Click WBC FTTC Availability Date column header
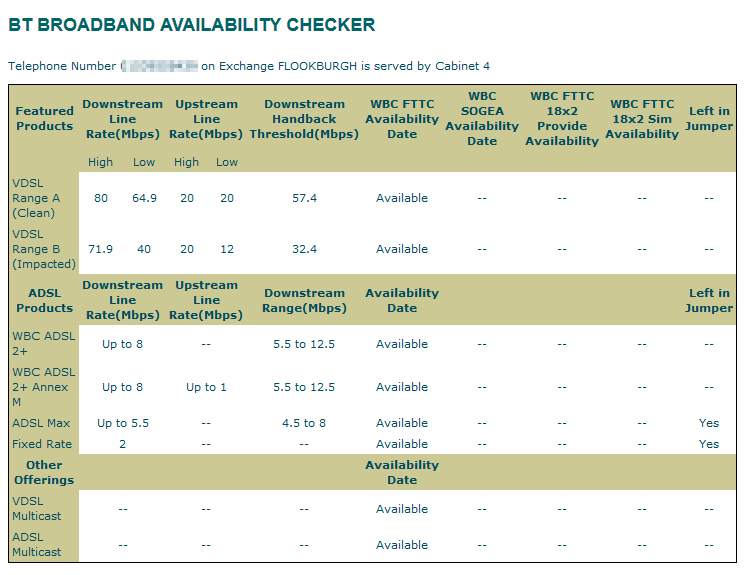The image size is (750, 575). [x=402, y=119]
